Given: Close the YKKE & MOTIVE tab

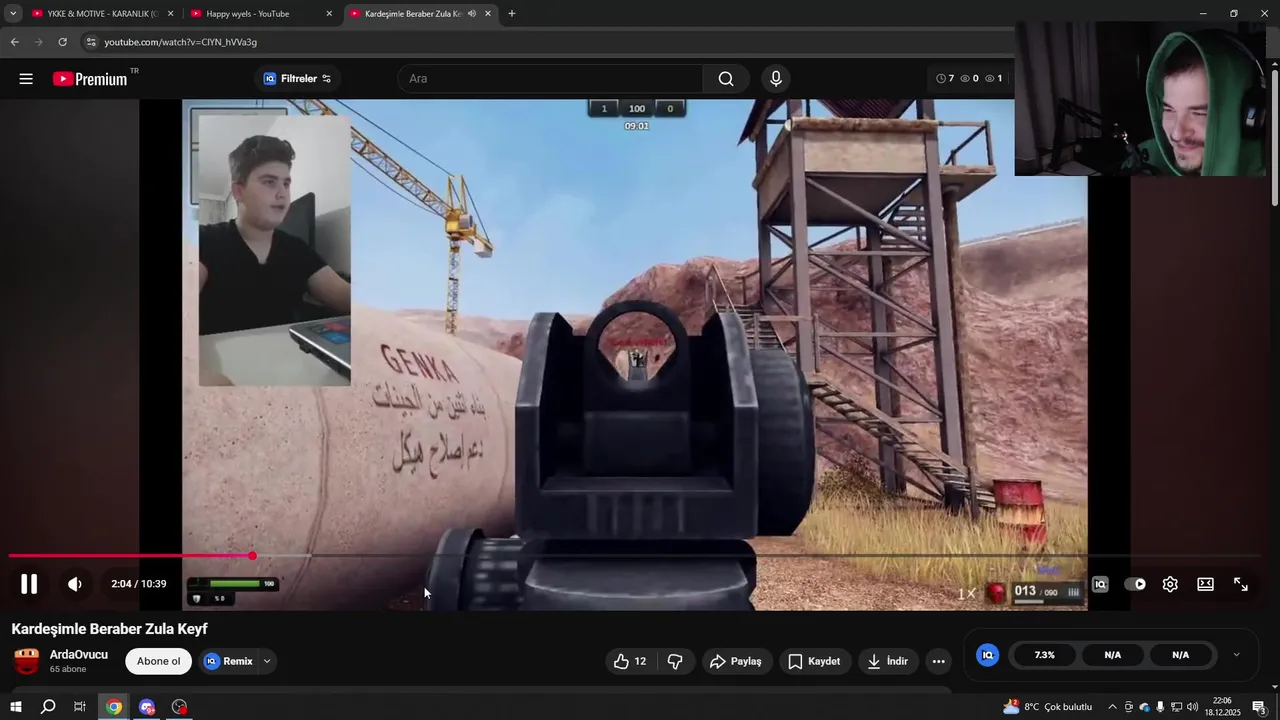Looking at the screenshot, I should pos(170,14).
